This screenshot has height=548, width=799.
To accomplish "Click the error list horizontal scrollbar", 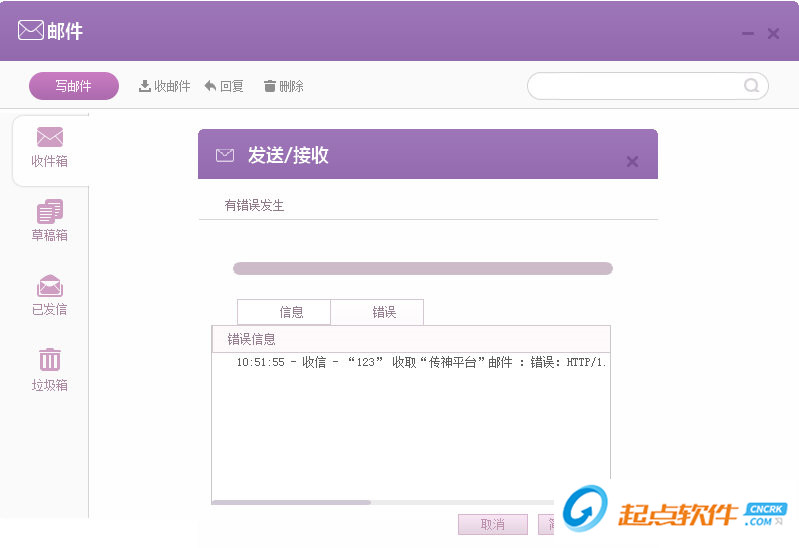I will pos(291,502).
